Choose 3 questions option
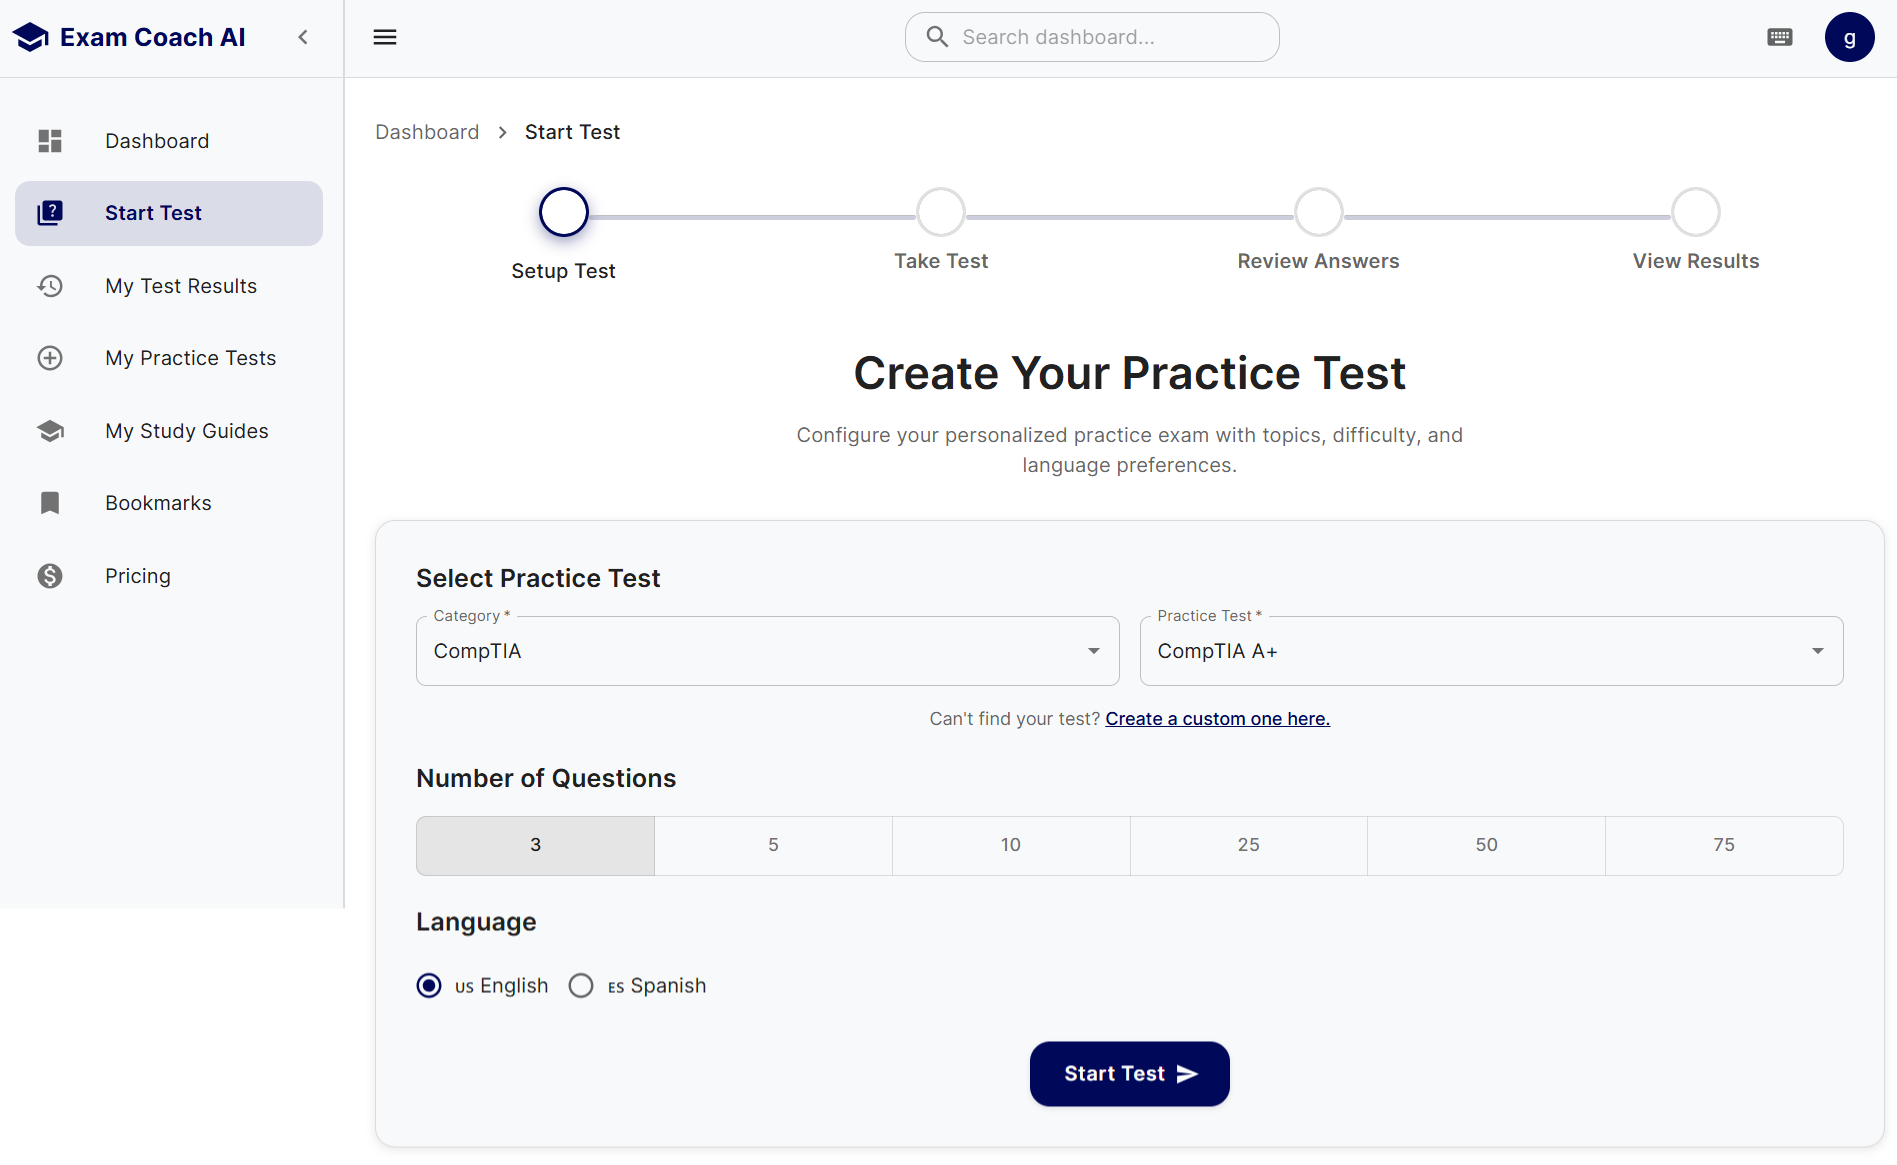Viewport: 1897px width, 1165px height. 536,846
